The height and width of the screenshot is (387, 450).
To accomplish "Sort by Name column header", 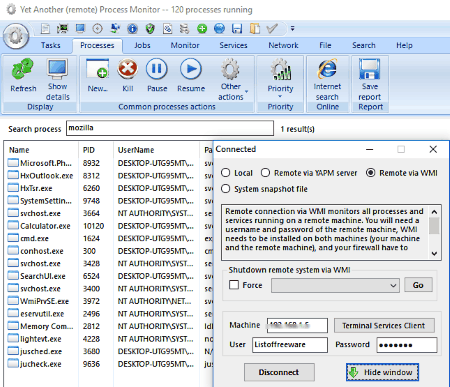I will click(19, 150).
